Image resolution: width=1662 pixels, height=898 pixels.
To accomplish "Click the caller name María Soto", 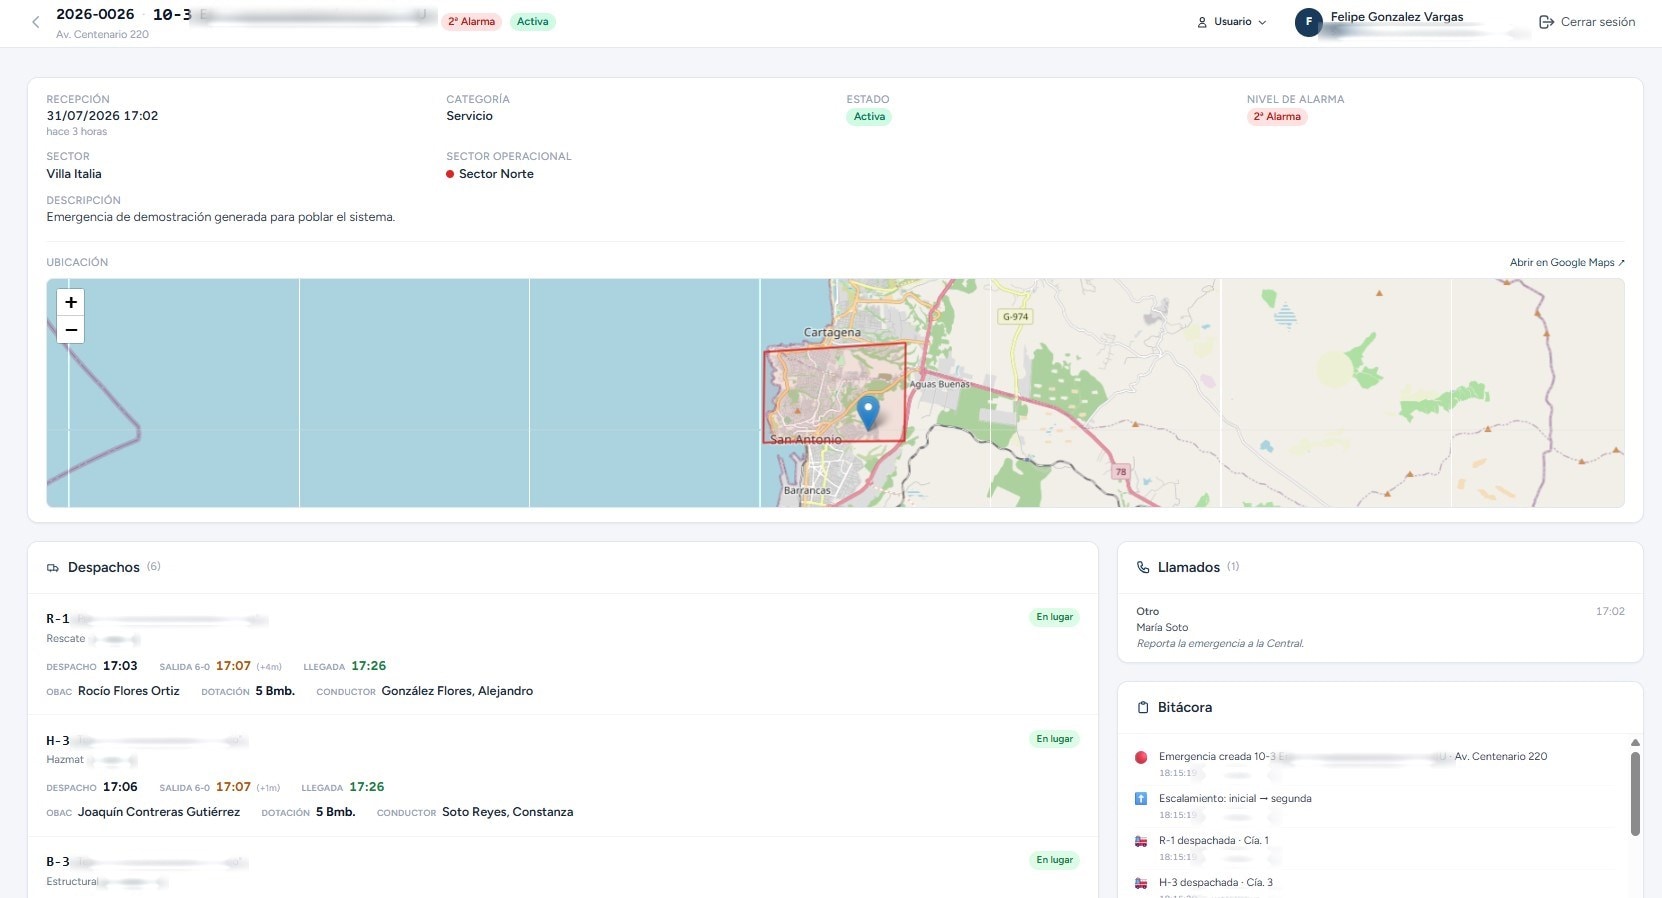I will tap(1162, 628).
